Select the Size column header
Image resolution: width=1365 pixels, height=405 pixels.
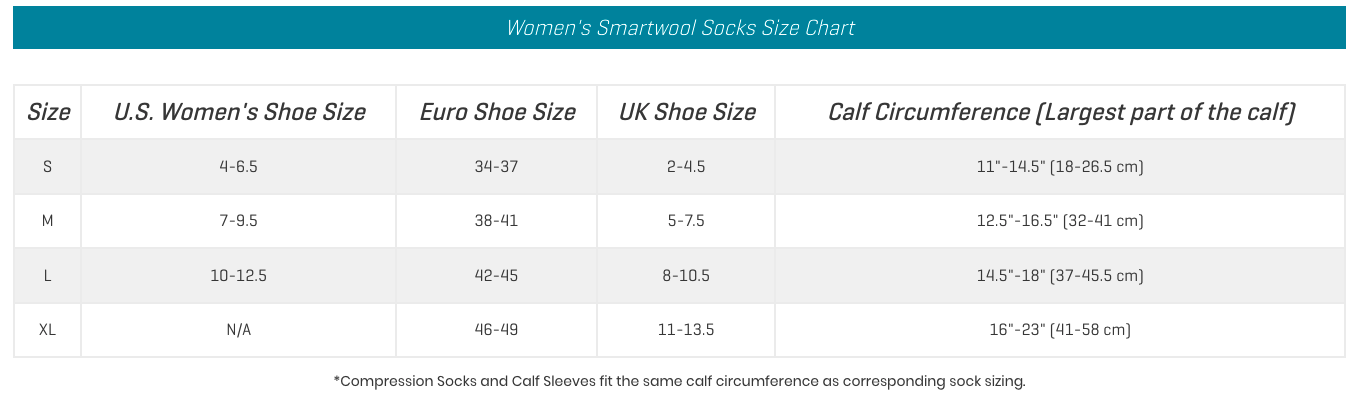point(48,112)
